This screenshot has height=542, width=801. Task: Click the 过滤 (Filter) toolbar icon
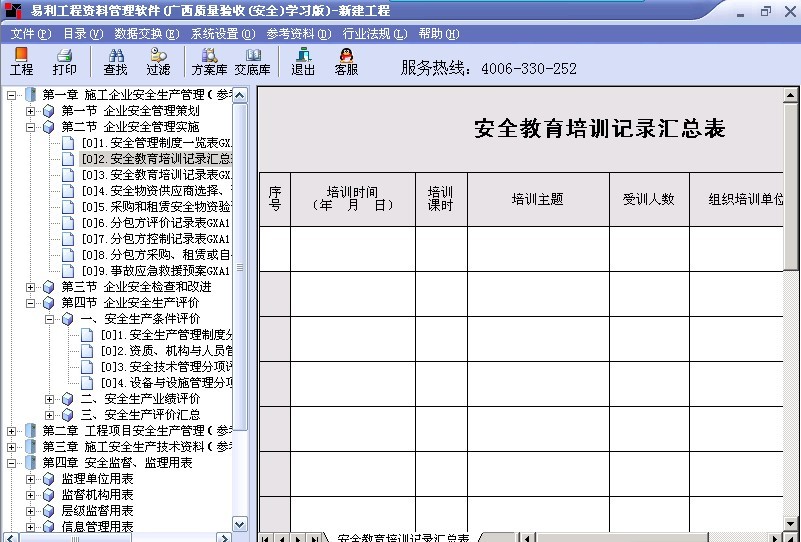158,61
